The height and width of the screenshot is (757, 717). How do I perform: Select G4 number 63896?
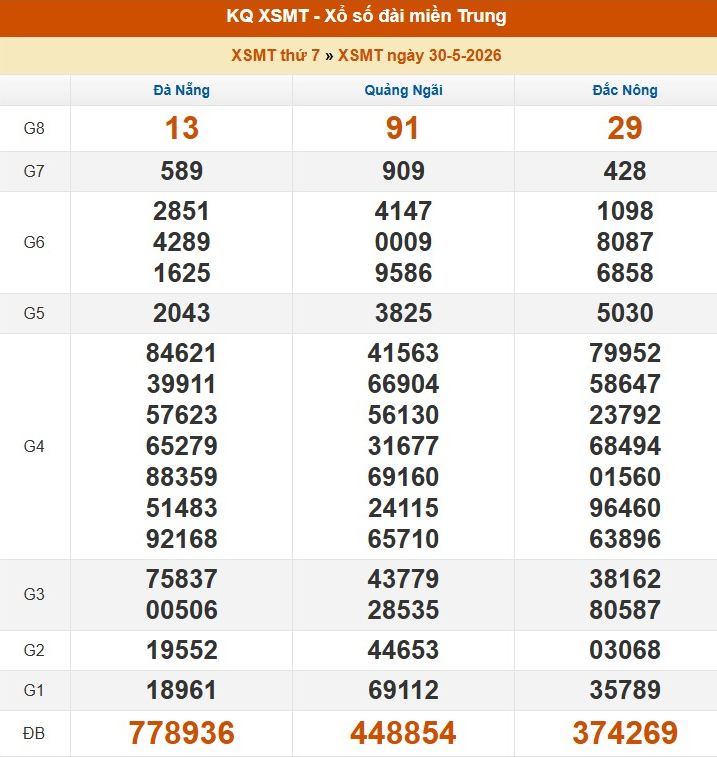(x=625, y=539)
